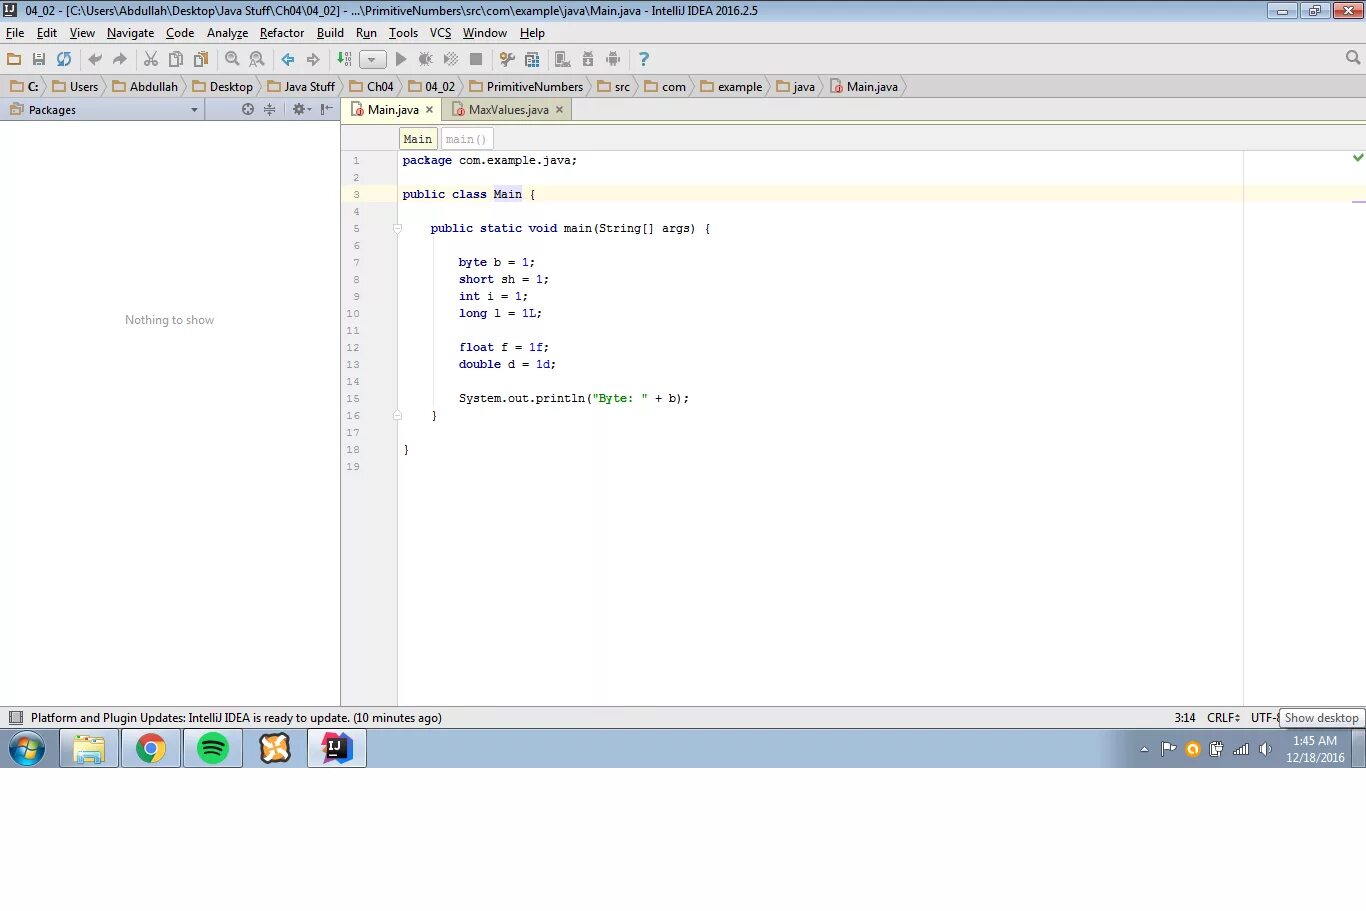Synchronize project with the refresh arrows icon
The height and width of the screenshot is (911, 1366).
tap(64, 59)
